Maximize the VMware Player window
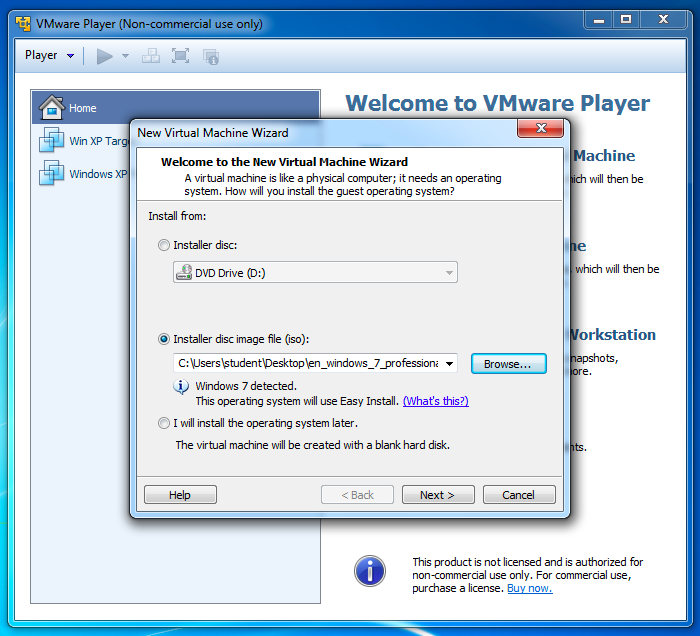 click(626, 20)
